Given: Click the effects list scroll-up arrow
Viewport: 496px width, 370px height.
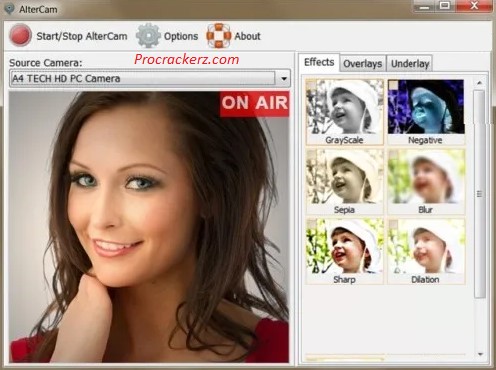Looking at the screenshot, I should (x=480, y=82).
